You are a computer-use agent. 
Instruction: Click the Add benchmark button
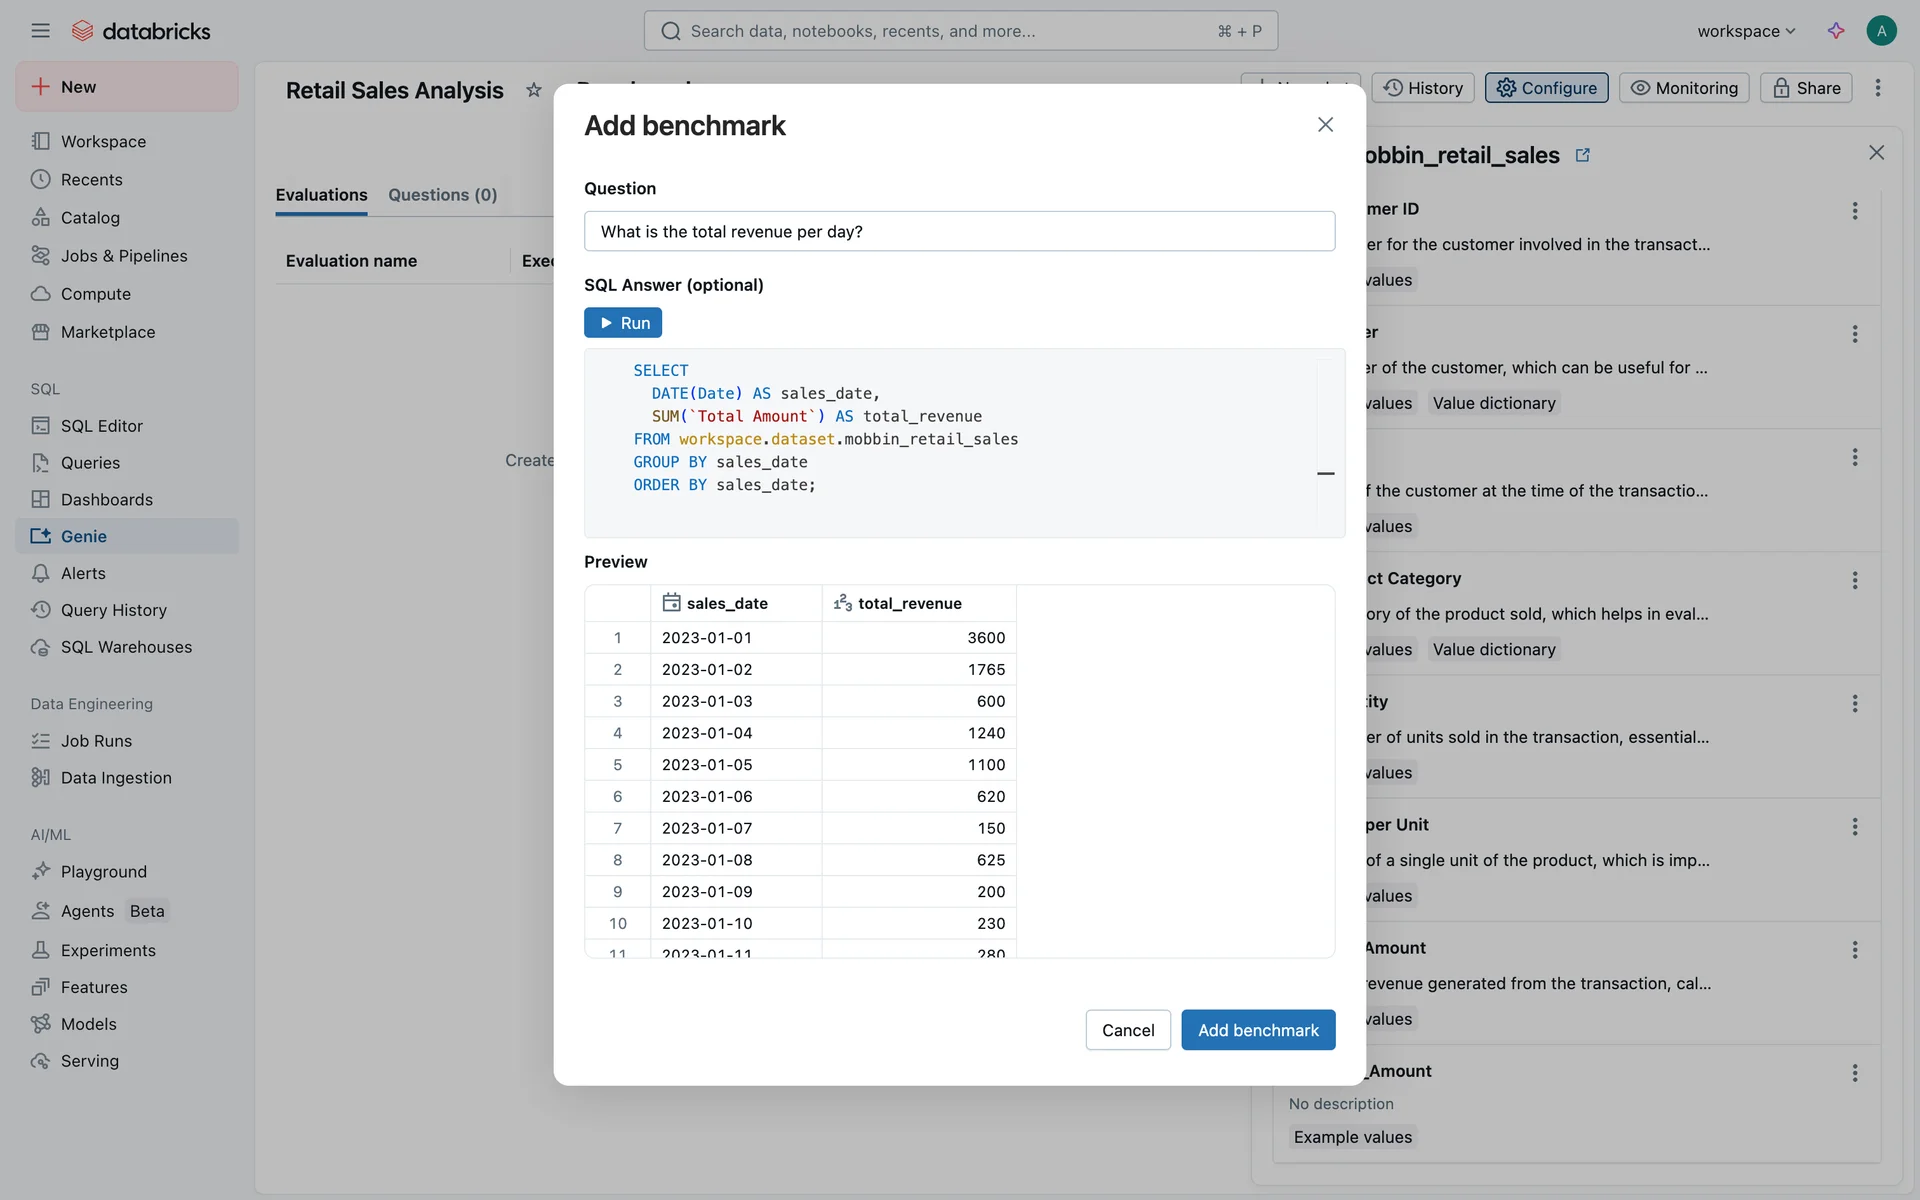[1258, 1030]
